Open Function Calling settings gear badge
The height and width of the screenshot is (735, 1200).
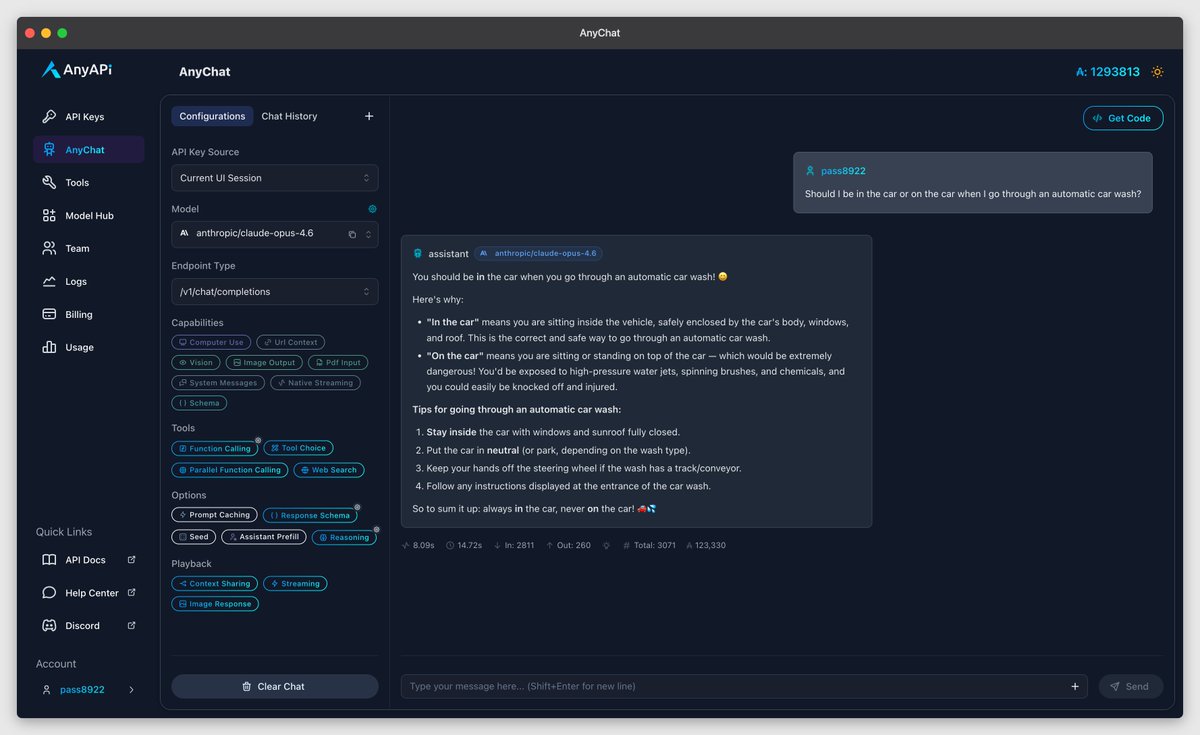point(257,440)
